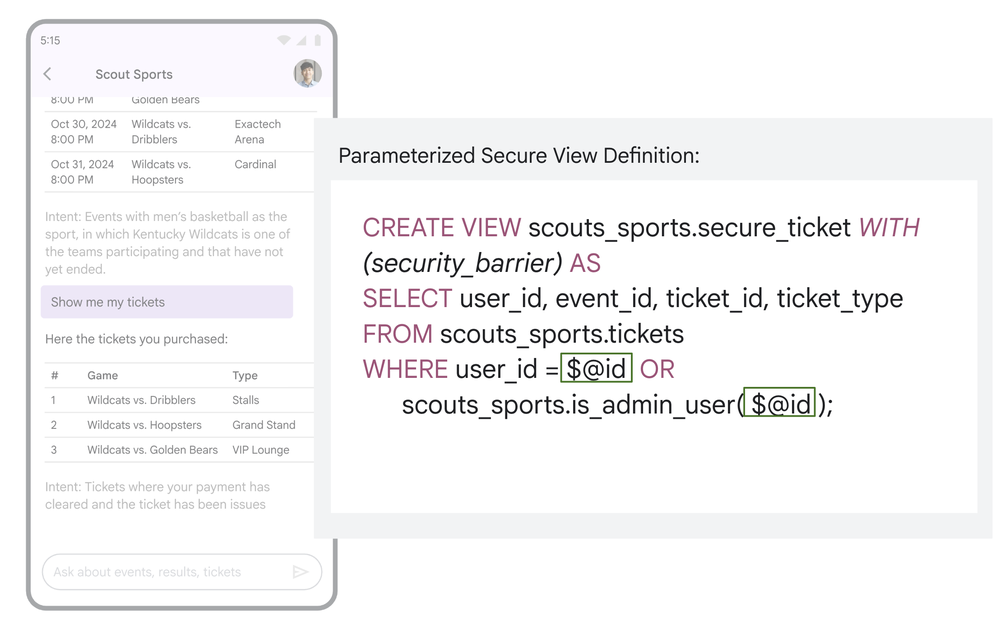Click the Wi-Fi status icon
Image resolution: width=1000 pixels, height=625 pixels.
pos(284,41)
